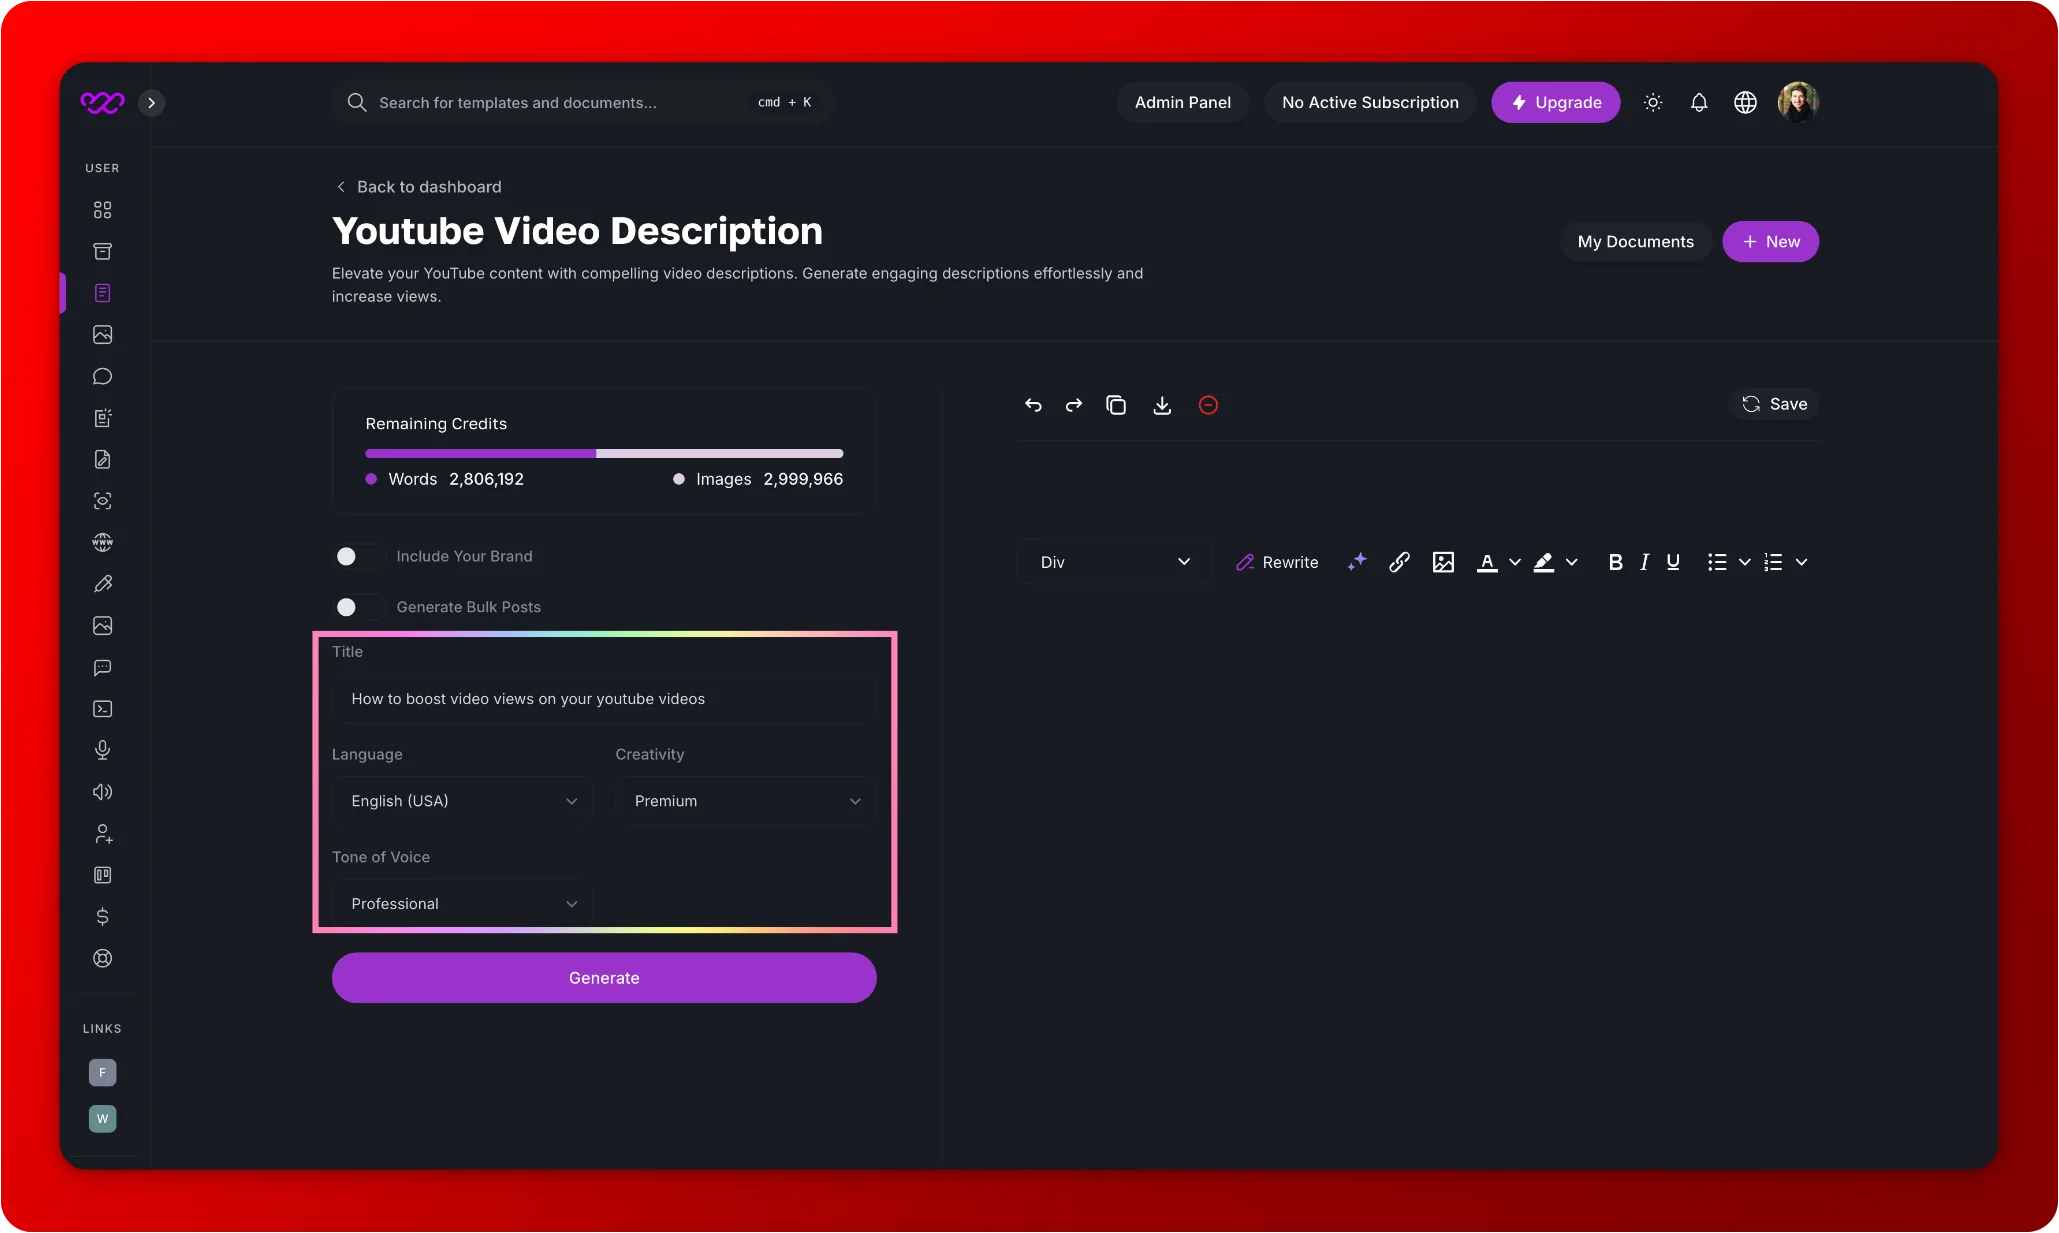Click the Generate button
The height and width of the screenshot is (1233, 2059).
point(604,978)
